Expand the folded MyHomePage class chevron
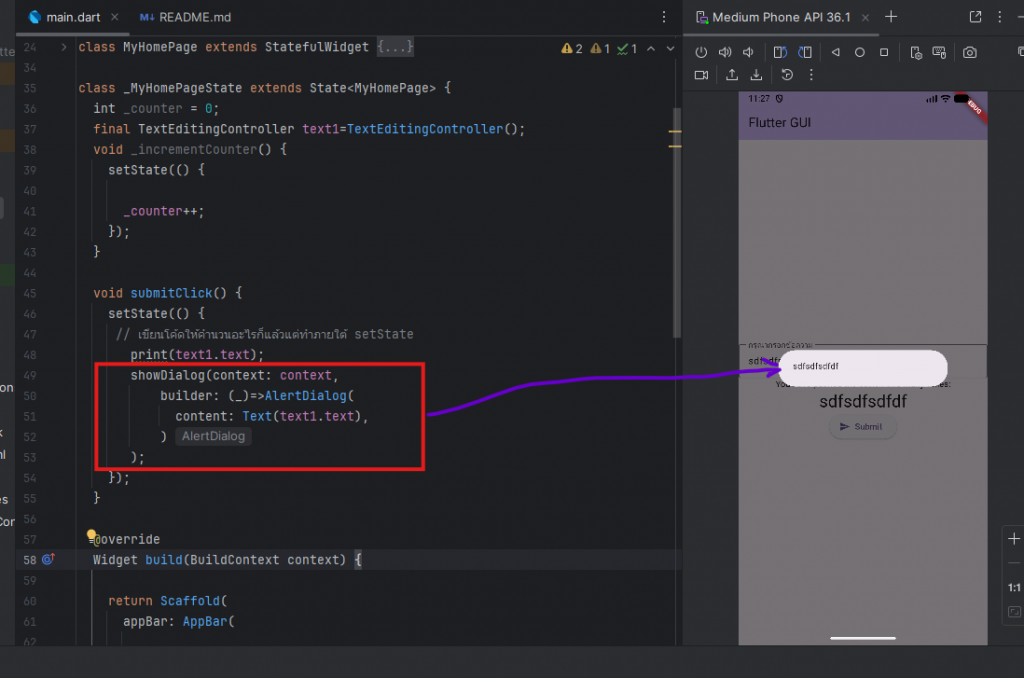This screenshot has width=1024, height=678. pyautogui.click(x=65, y=47)
